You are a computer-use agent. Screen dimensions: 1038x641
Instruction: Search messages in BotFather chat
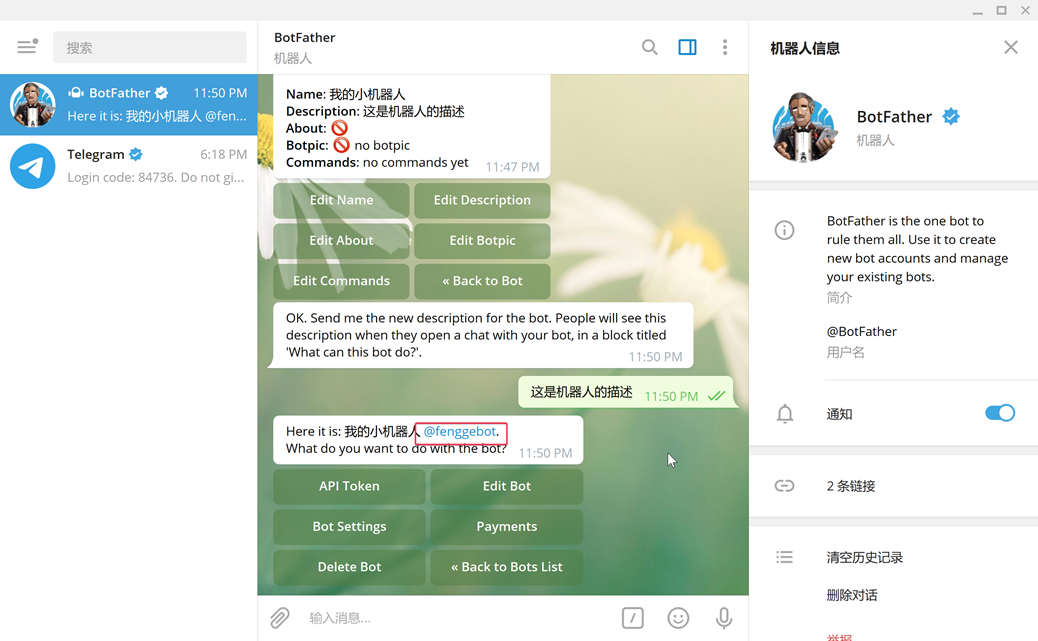click(x=649, y=47)
